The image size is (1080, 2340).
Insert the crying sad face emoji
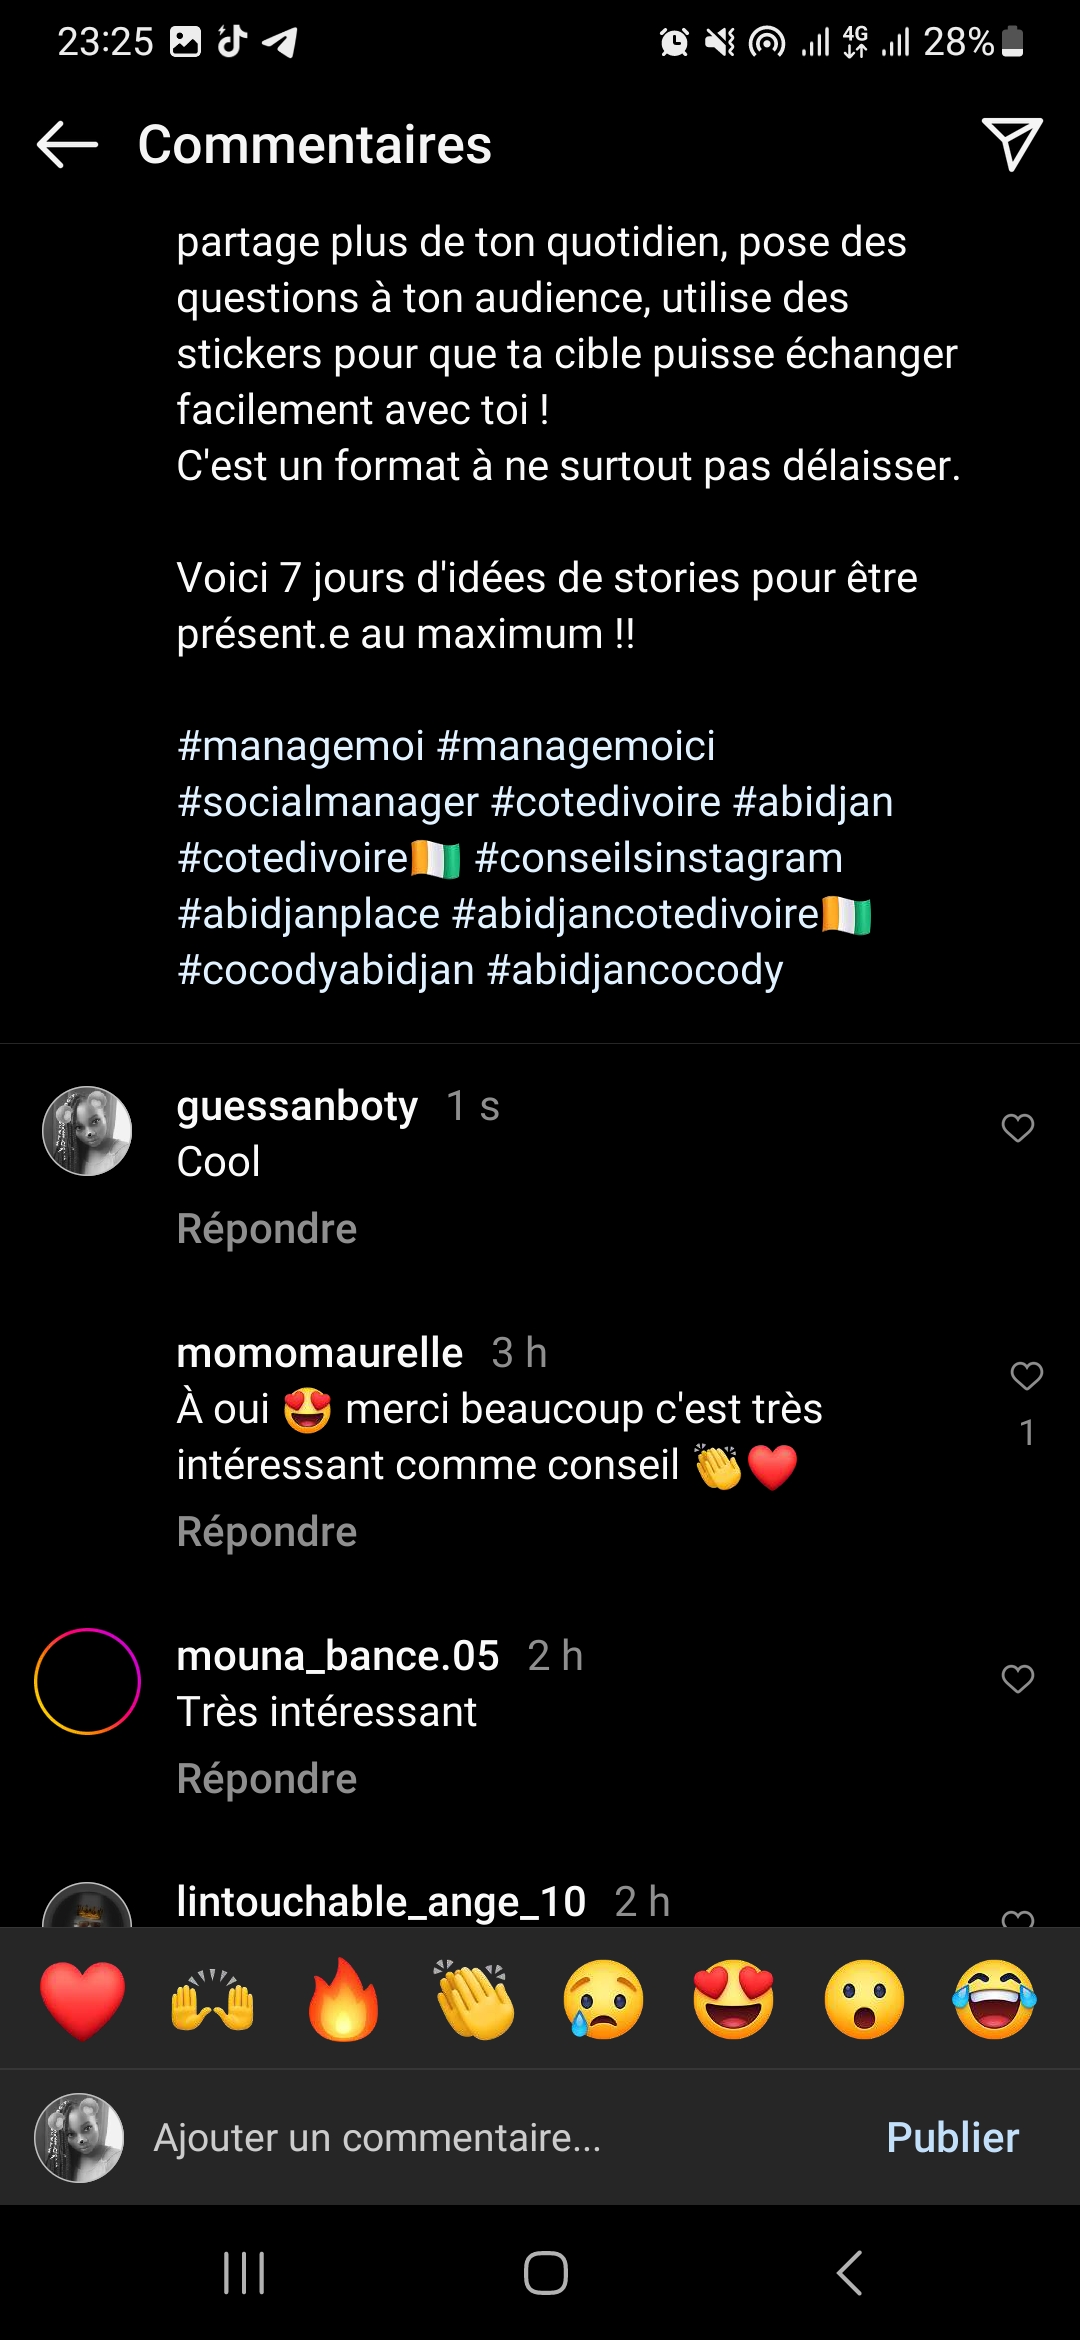[x=604, y=2000]
